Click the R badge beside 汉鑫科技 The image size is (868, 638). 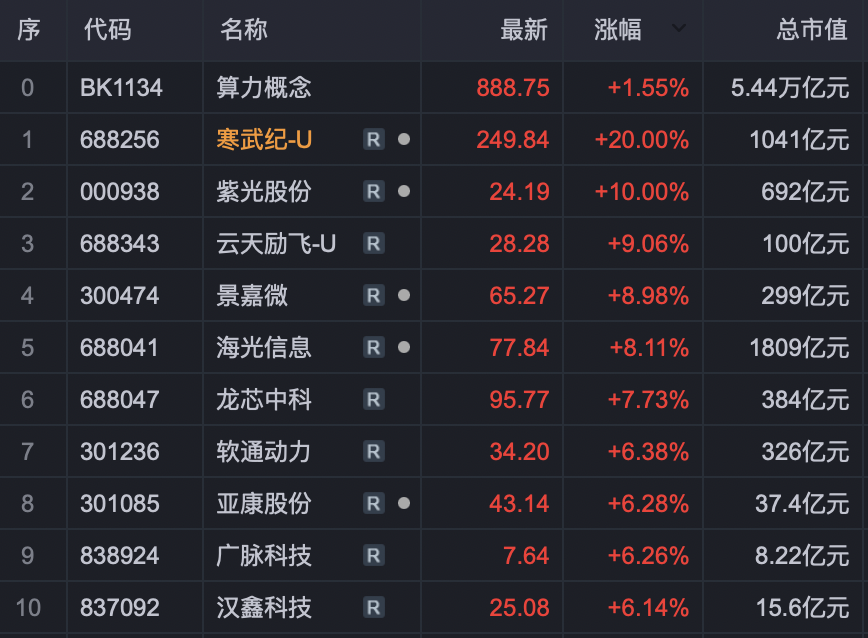(x=373, y=607)
